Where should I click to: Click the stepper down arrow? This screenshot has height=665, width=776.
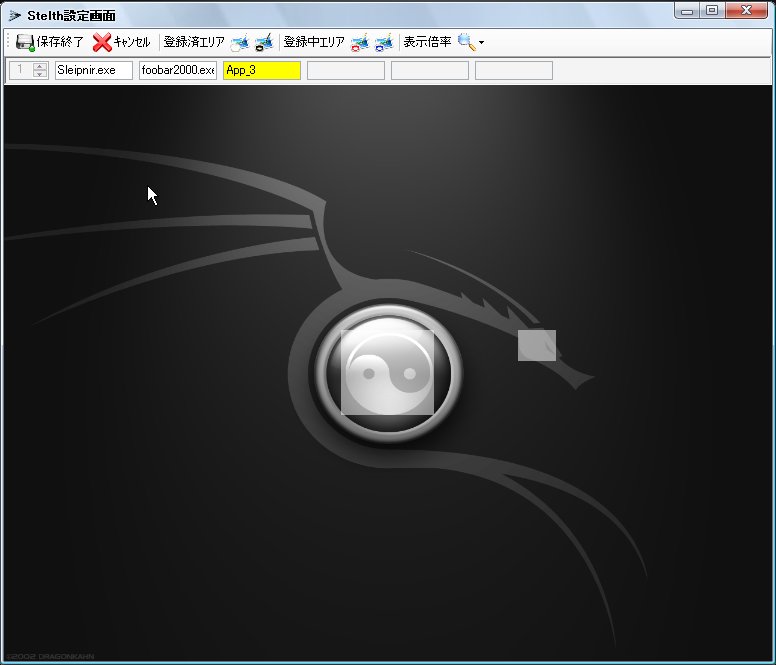point(40,74)
